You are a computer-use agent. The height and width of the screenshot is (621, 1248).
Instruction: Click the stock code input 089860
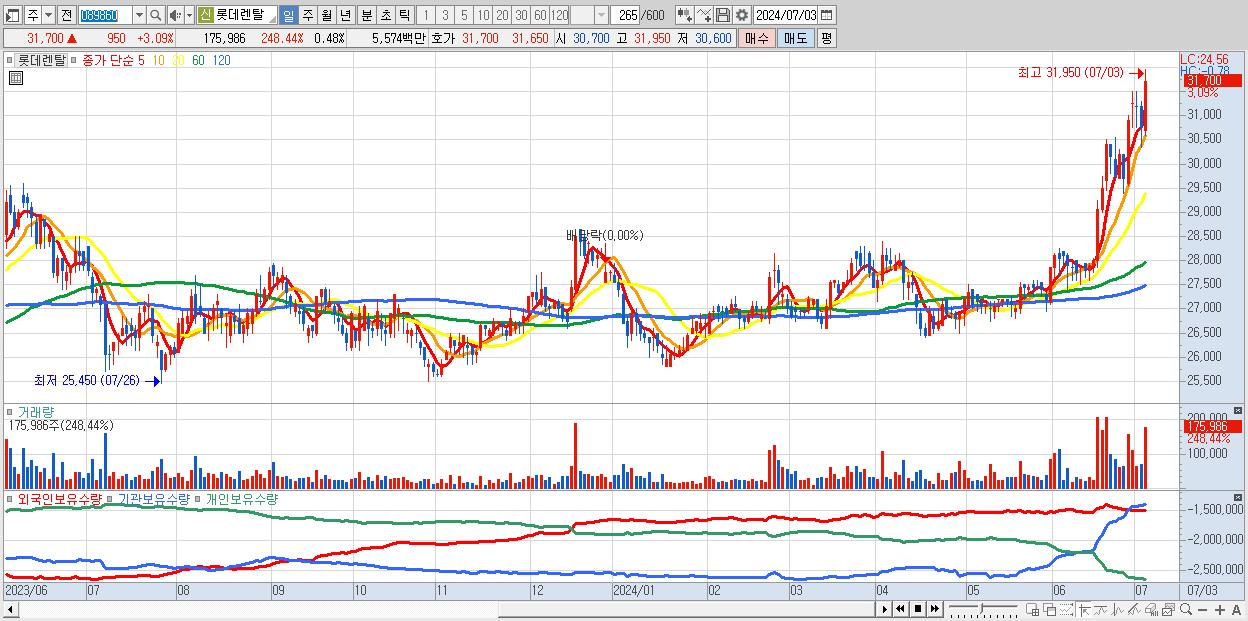(104, 15)
